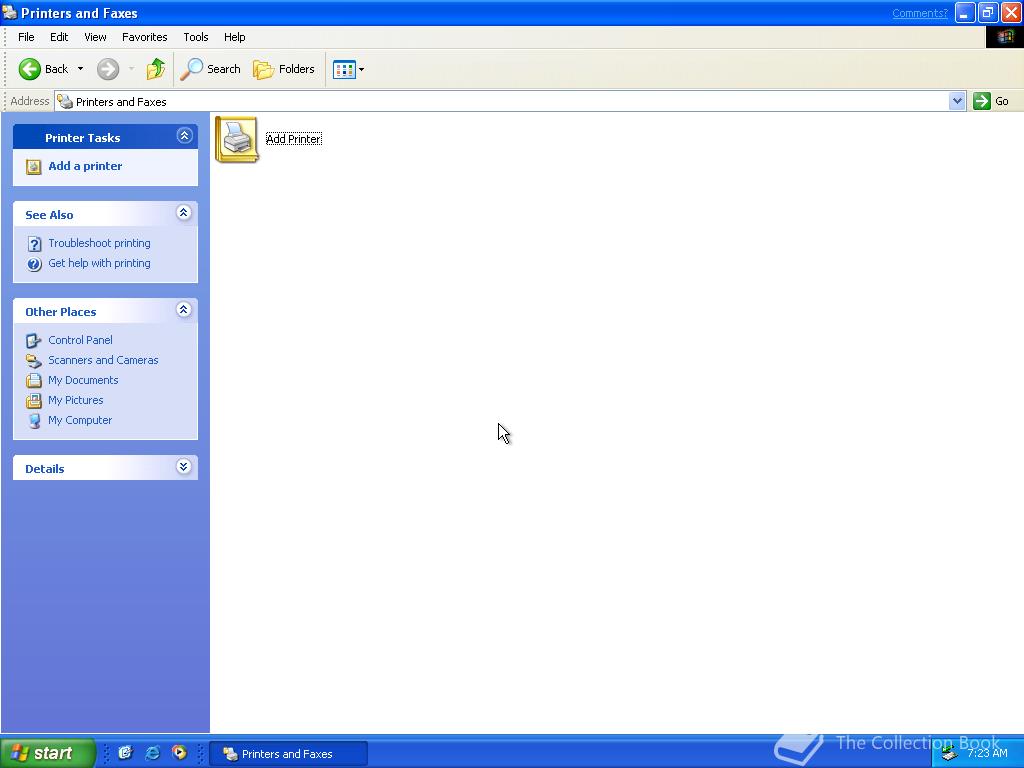
Task: Expand the address bar dropdown
Action: pyautogui.click(x=957, y=101)
